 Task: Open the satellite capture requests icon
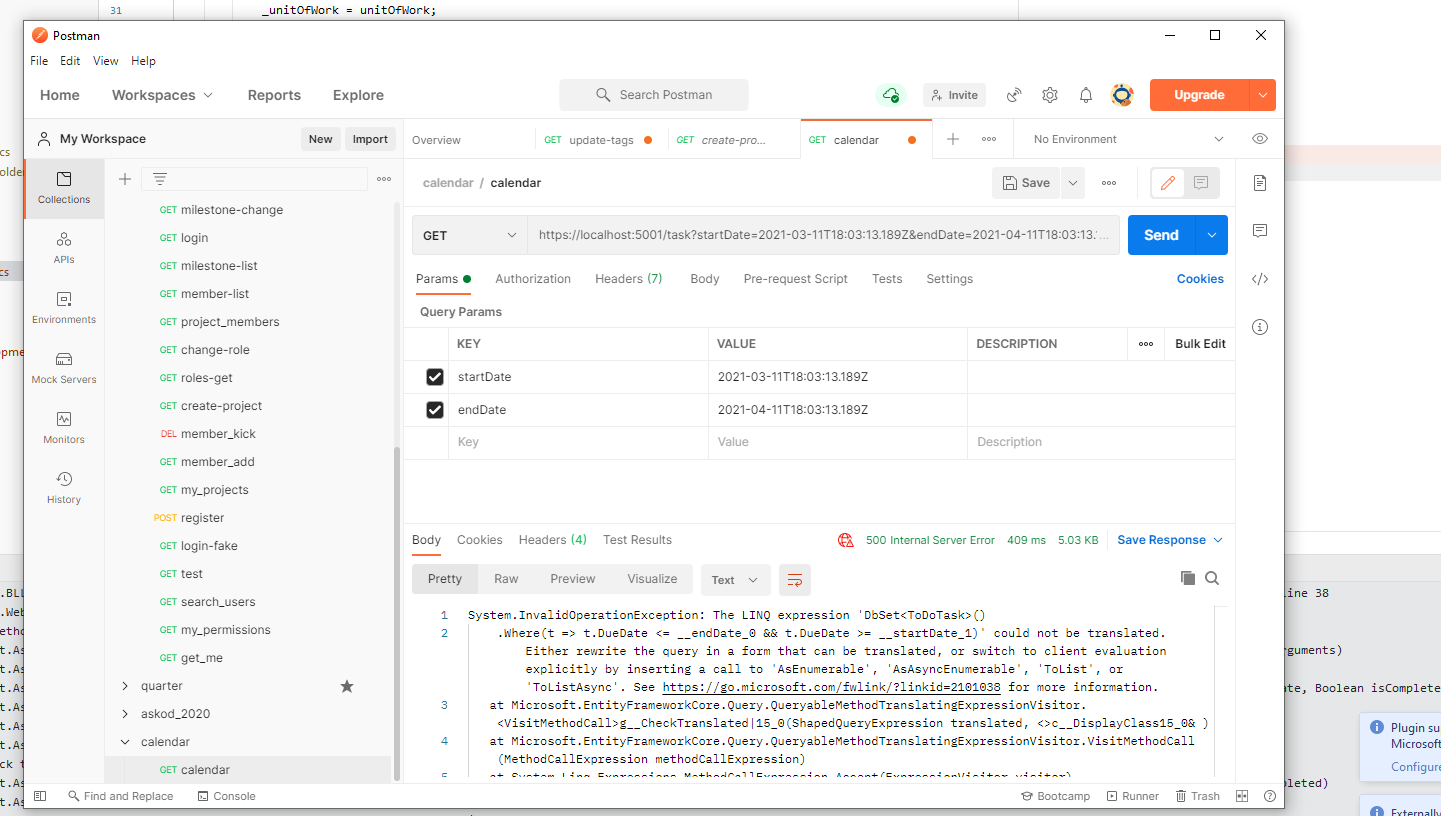click(x=1014, y=95)
